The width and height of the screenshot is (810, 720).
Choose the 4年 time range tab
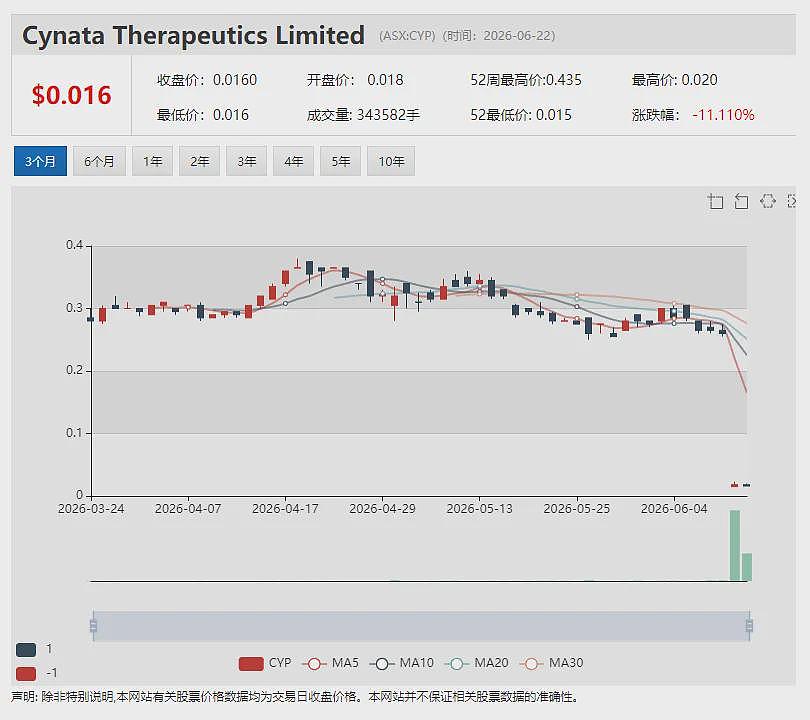[293, 161]
